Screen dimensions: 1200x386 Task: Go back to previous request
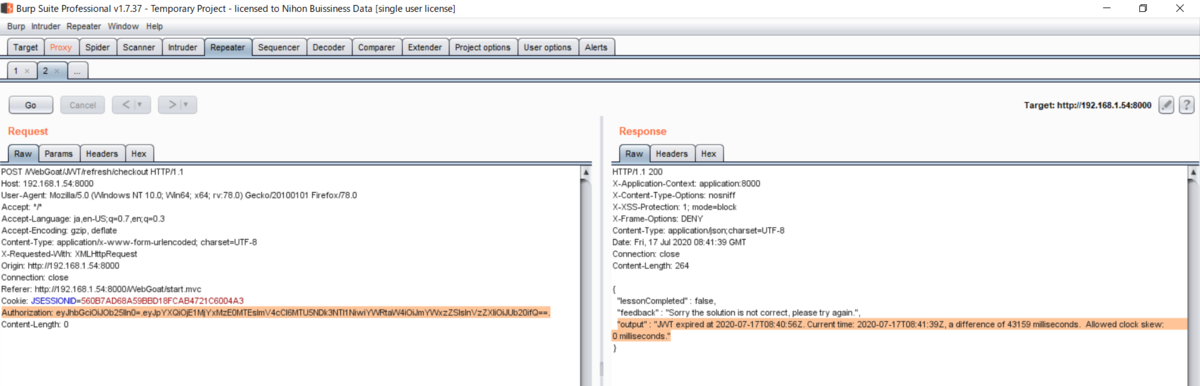tap(123, 105)
